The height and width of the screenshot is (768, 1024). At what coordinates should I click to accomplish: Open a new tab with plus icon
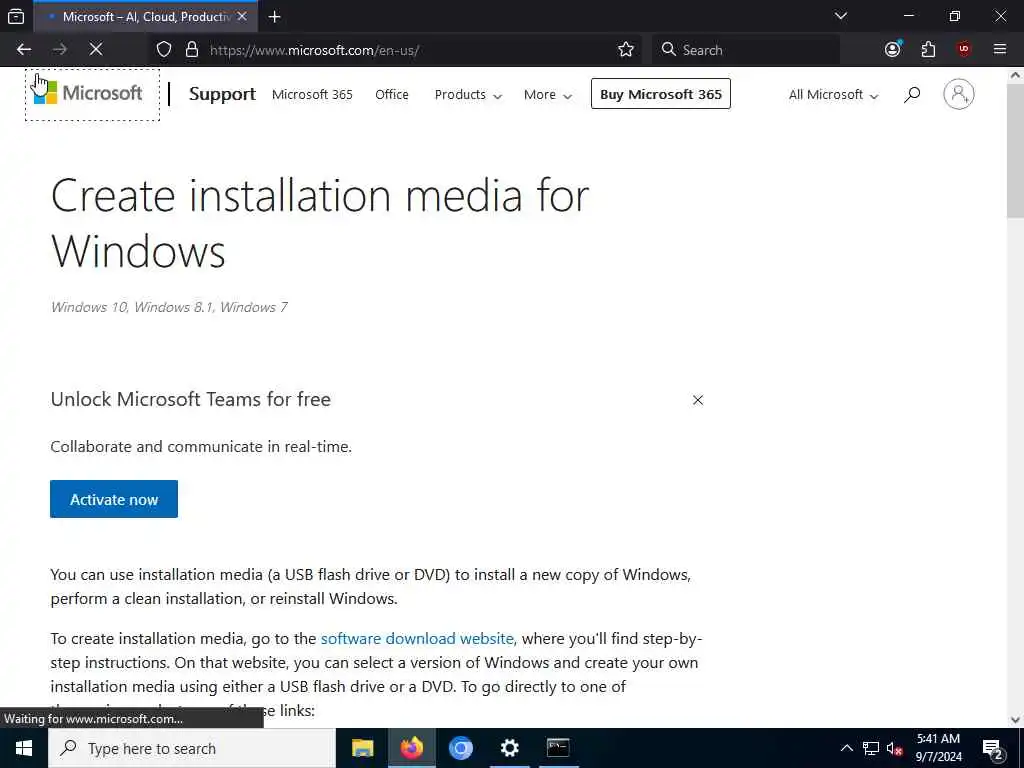275,16
